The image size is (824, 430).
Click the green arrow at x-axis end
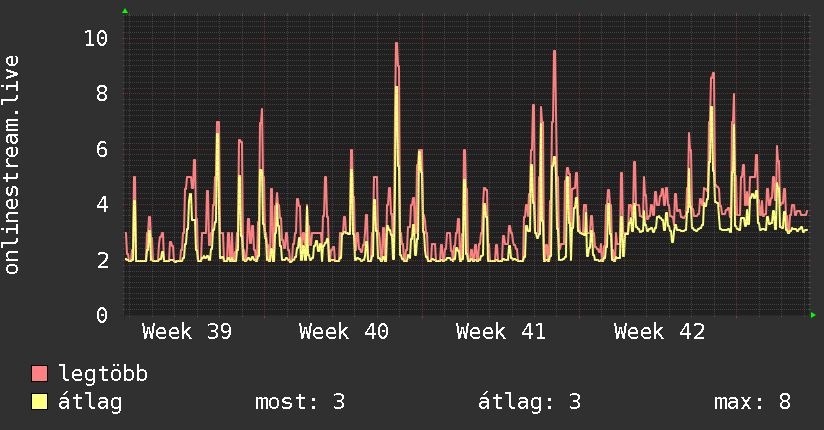pyautogui.click(x=813, y=315)
